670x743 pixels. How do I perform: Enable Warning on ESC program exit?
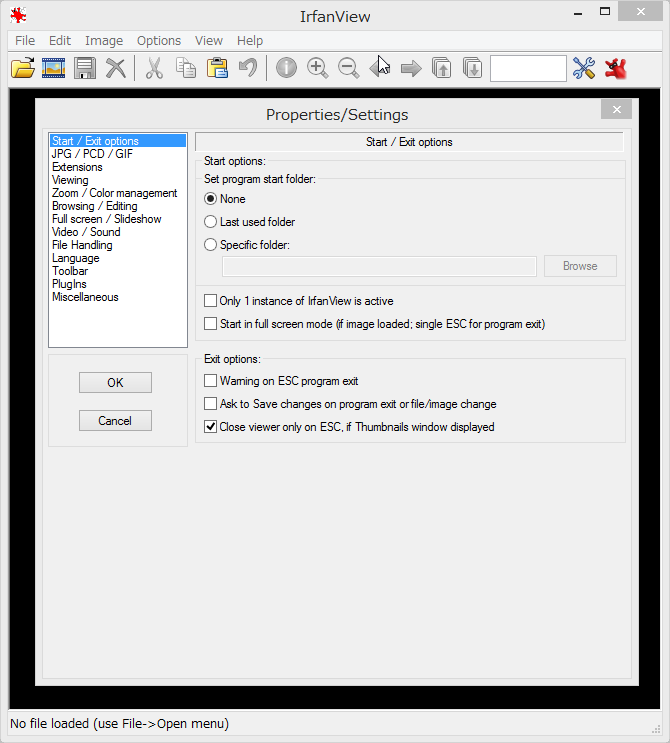coord(281,381)
